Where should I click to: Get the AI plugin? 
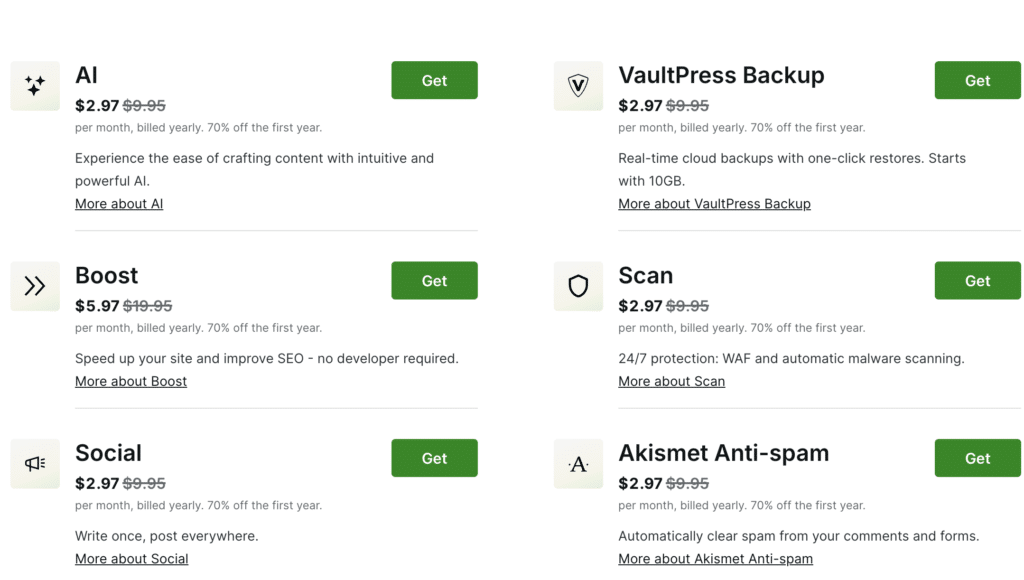(x=434, y=80)
